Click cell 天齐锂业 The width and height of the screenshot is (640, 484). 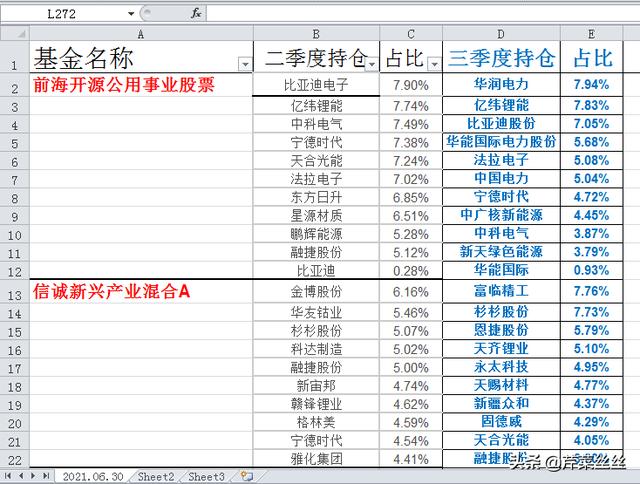(x=501, y=349)
